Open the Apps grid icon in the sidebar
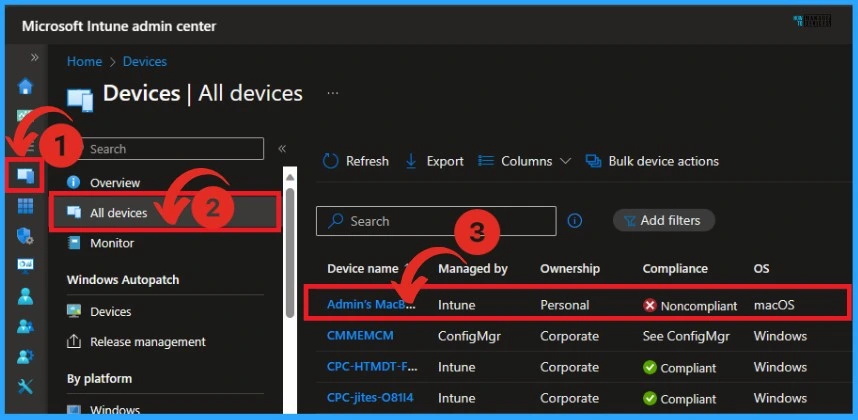The width and height of the screenshot is (858, 420). click(25, 206)
